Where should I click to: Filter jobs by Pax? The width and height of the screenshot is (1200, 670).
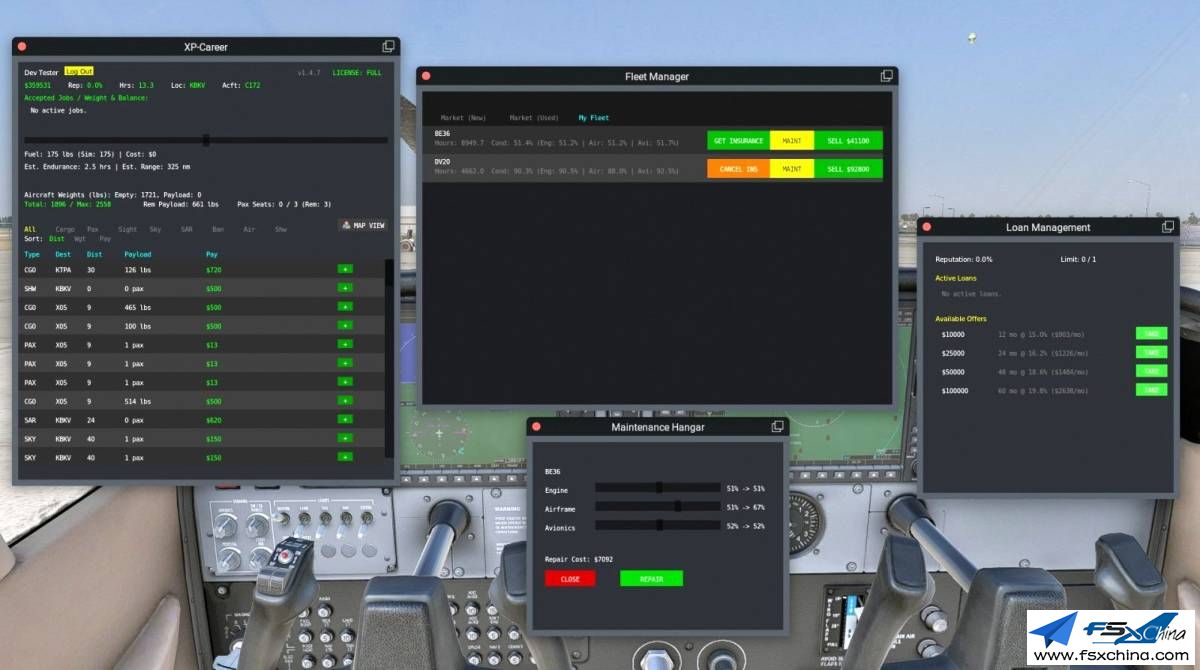[93, 229]
